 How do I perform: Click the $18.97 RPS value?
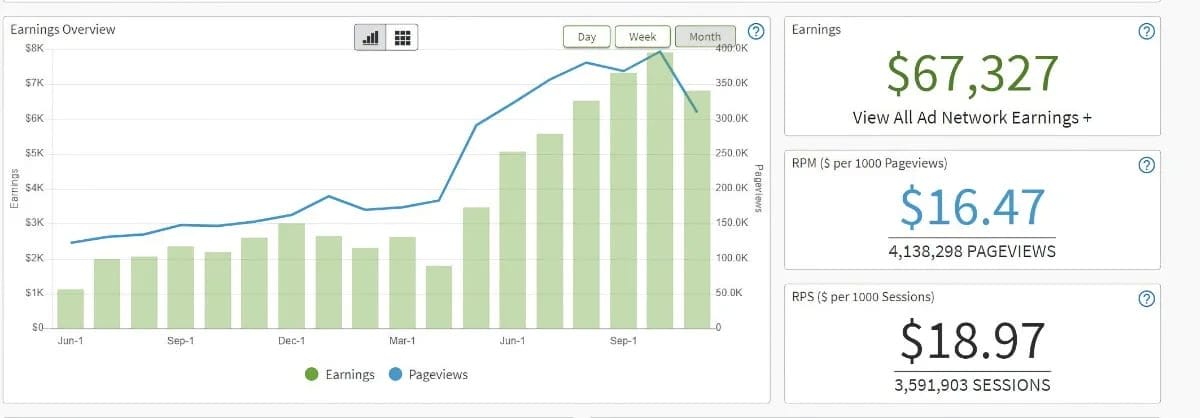pyautogui.click(x=972, y=341)
